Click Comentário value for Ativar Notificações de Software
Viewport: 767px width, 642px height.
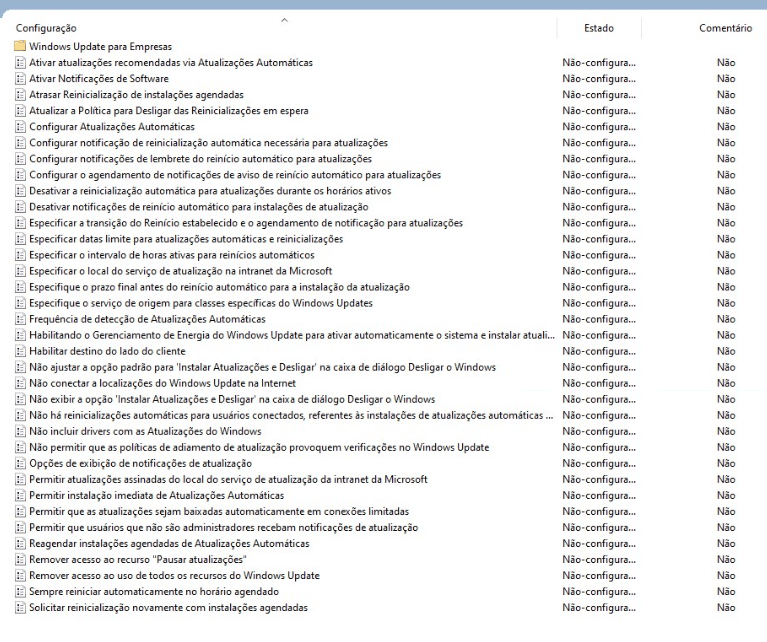point(726,78)
